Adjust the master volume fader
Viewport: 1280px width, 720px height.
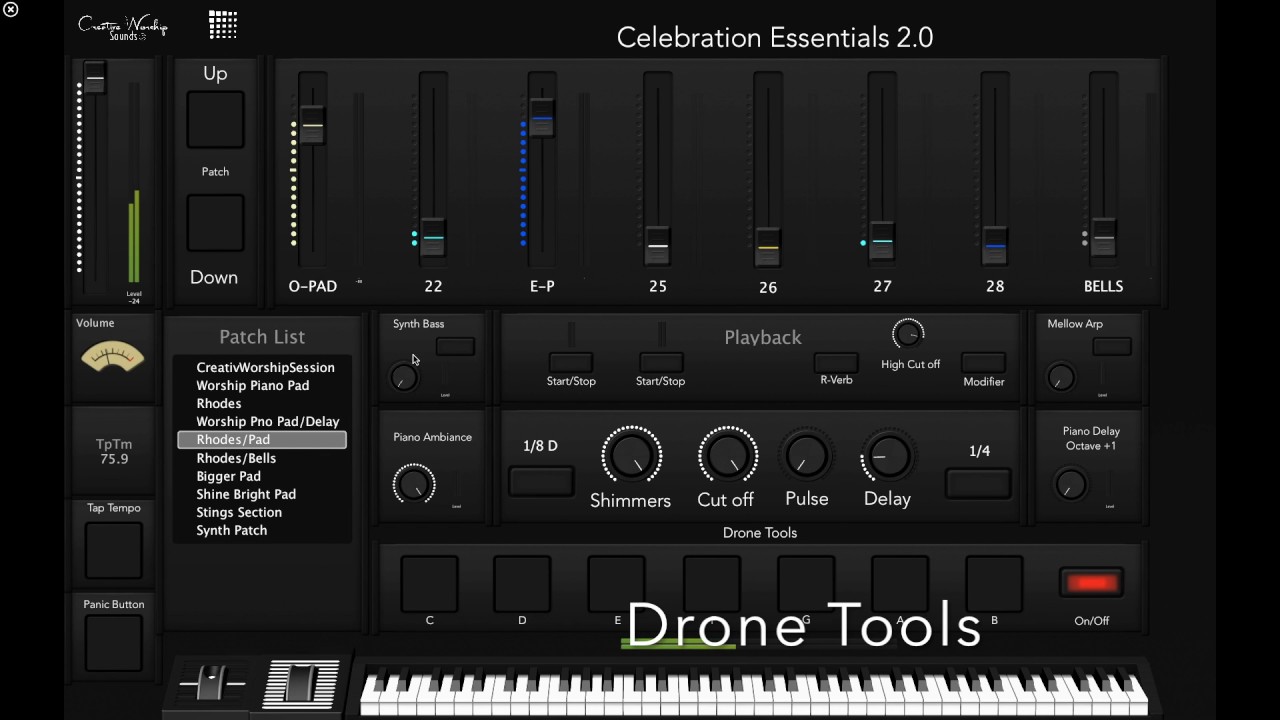pos(94,77)
